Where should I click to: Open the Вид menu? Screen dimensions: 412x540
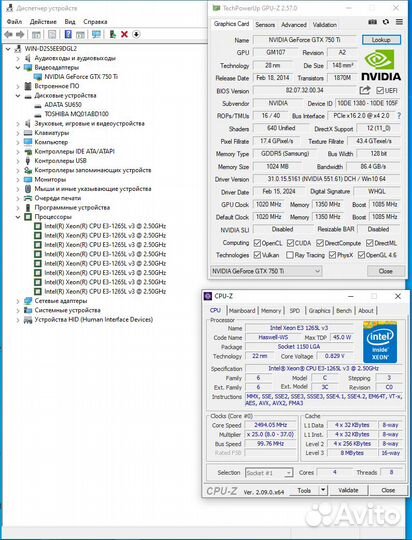70,22
